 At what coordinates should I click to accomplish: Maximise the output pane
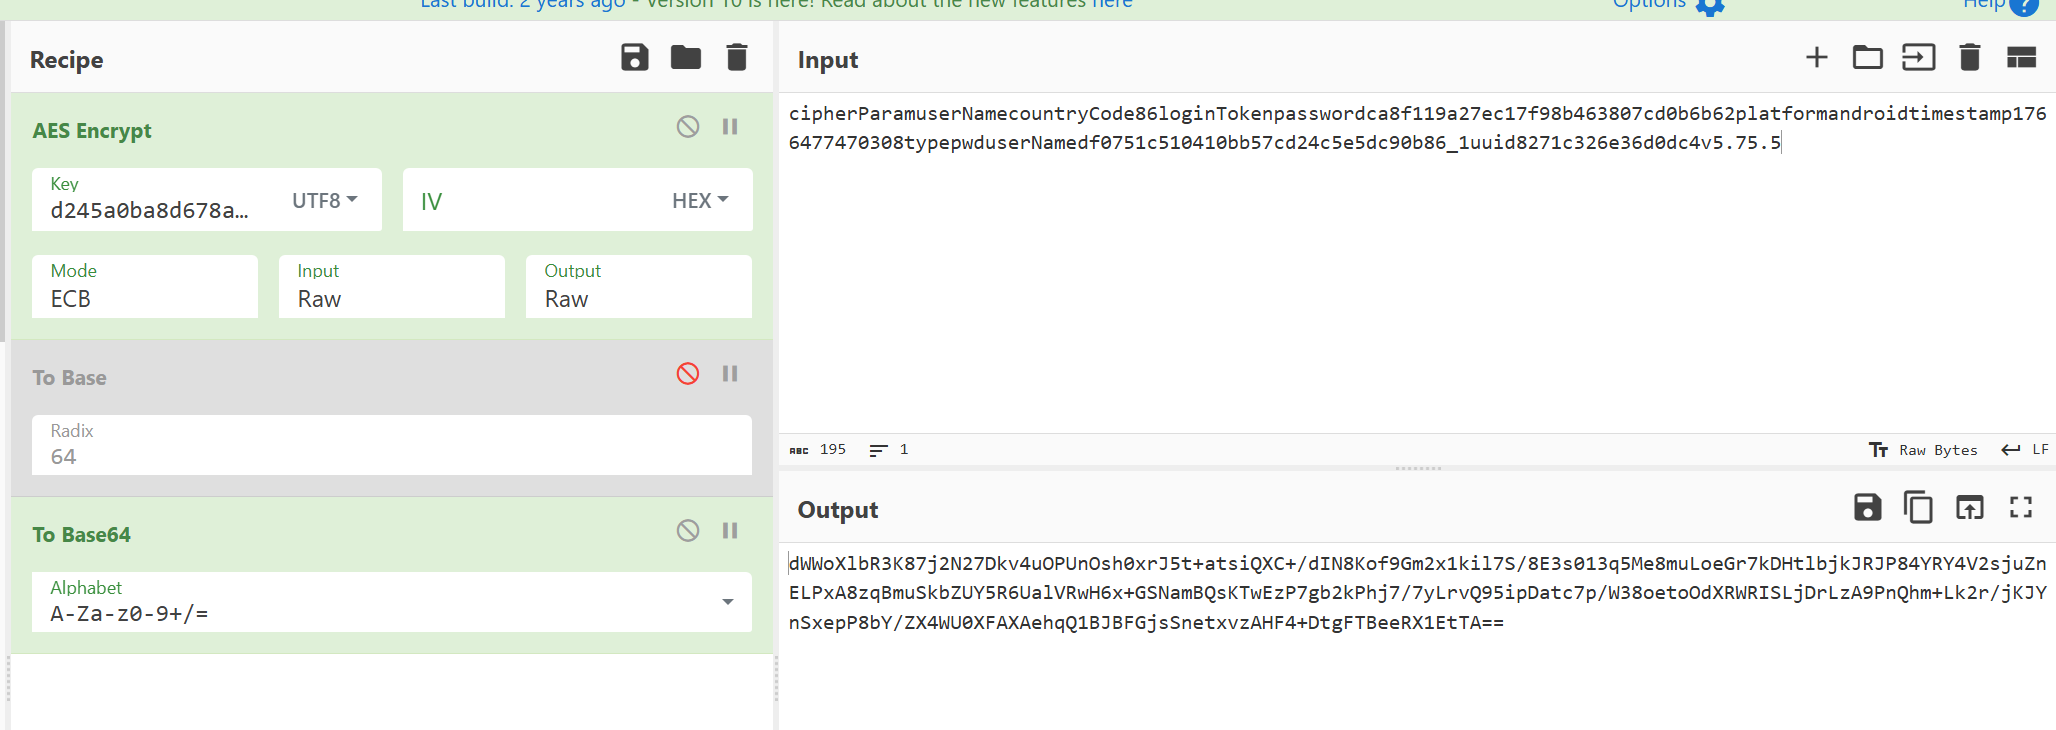tap(2021, 508)
